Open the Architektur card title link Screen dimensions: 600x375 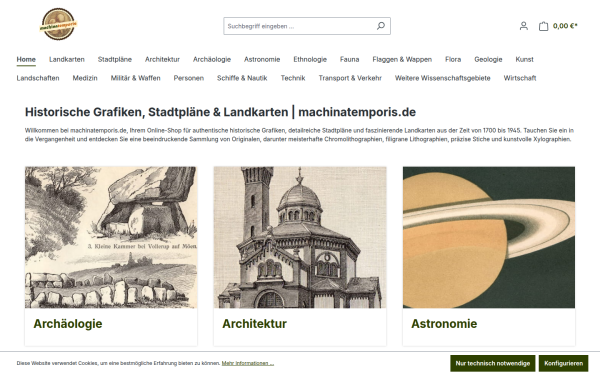click(254, 324)
